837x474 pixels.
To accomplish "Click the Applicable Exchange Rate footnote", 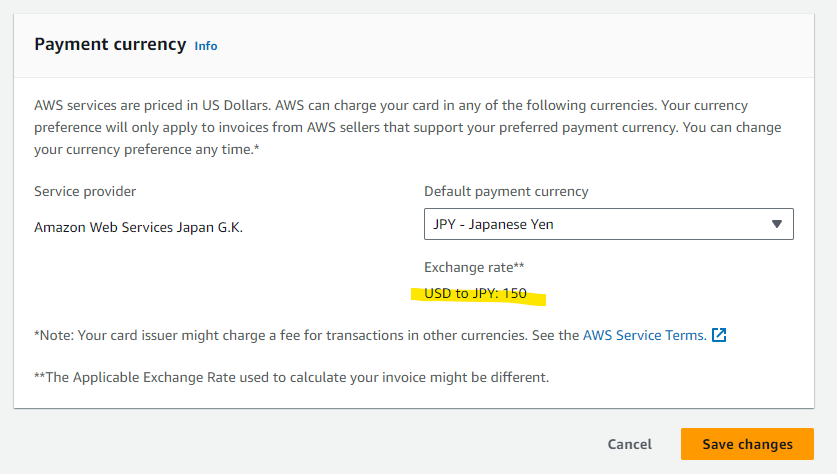I will pos(291,377).
